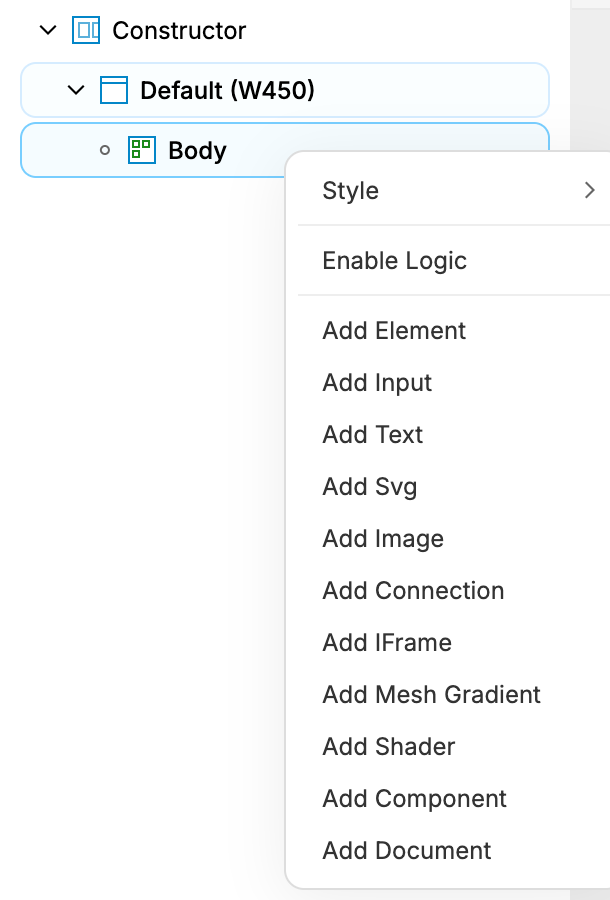
Task: Click the small circle beside Body
Action: coord(104,150)
